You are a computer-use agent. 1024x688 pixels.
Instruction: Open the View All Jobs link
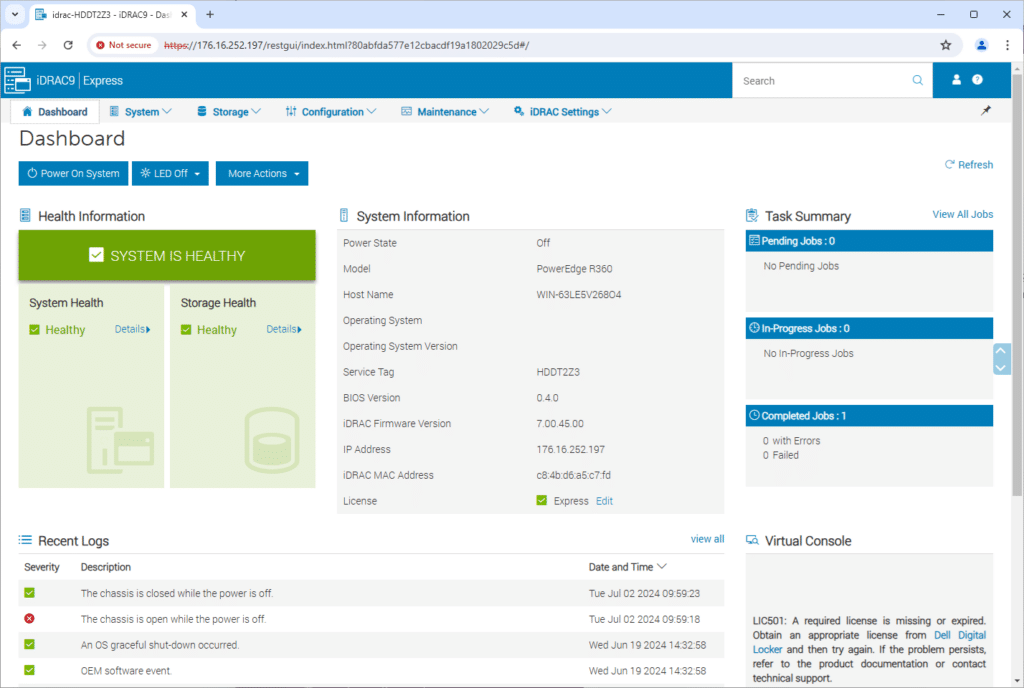962,214
